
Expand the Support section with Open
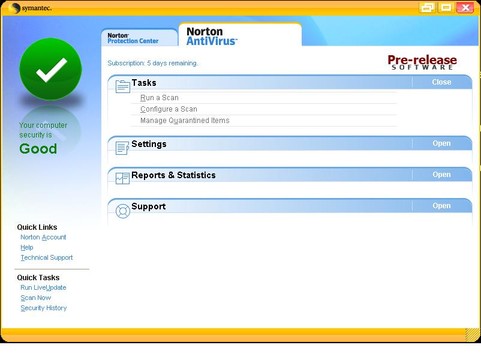441,206
